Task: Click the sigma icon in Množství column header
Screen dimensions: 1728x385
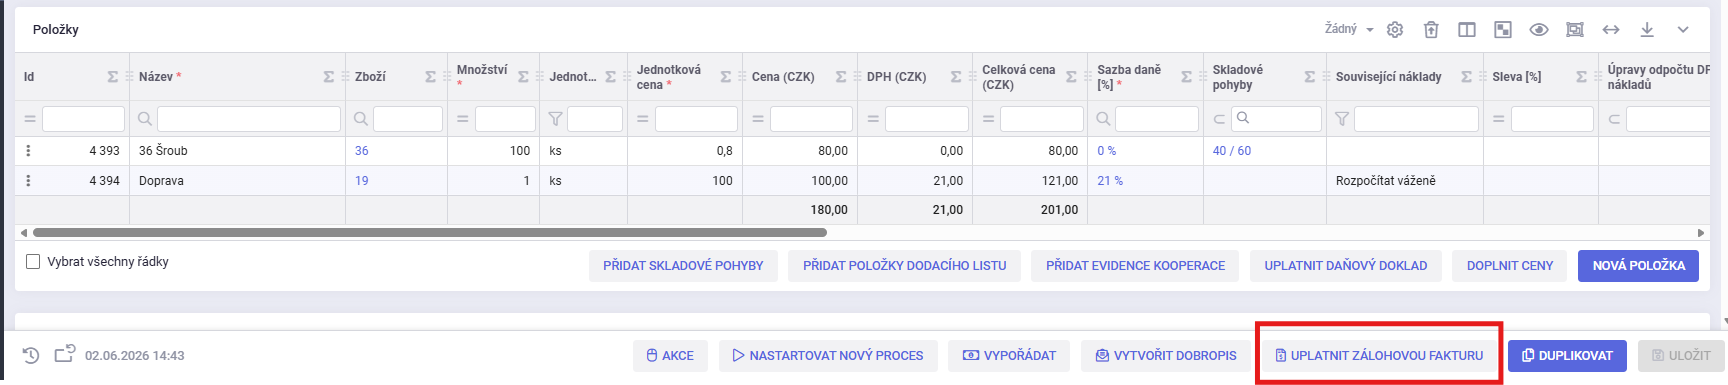Action: coord(523,77)
